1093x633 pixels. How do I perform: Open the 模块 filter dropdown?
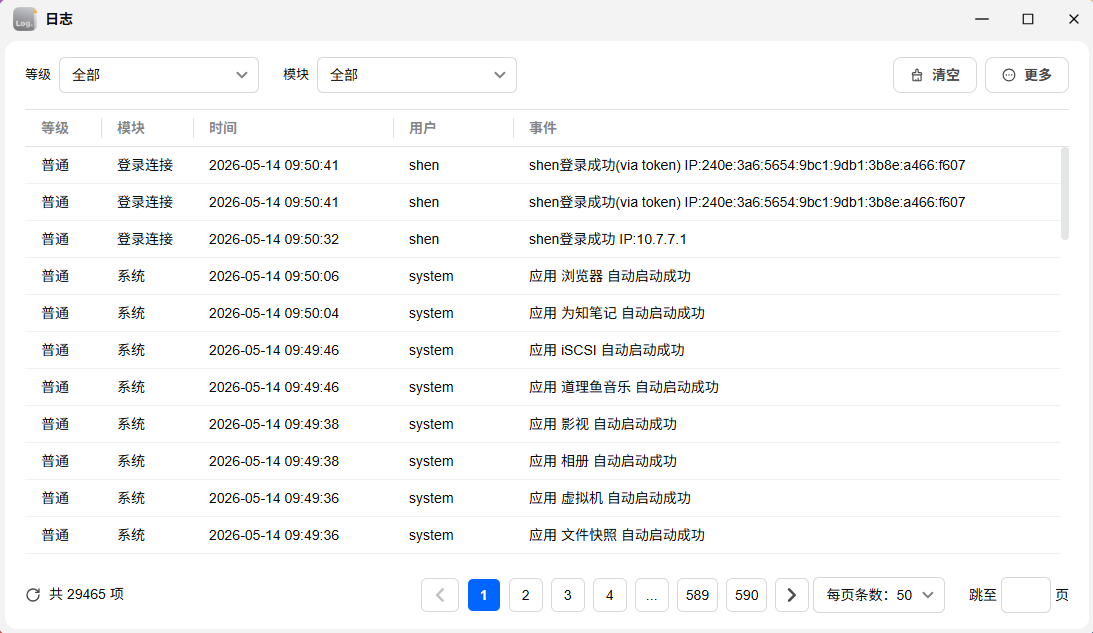click(x=417, y=75)
